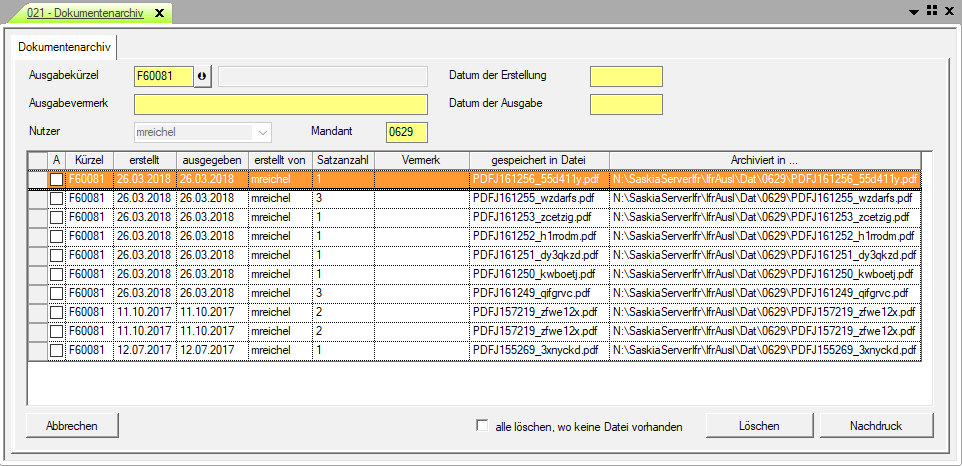Click into the Mandant field showing 0629
The height and width of the screenshot is (466, 962).
tap(406, 132)
